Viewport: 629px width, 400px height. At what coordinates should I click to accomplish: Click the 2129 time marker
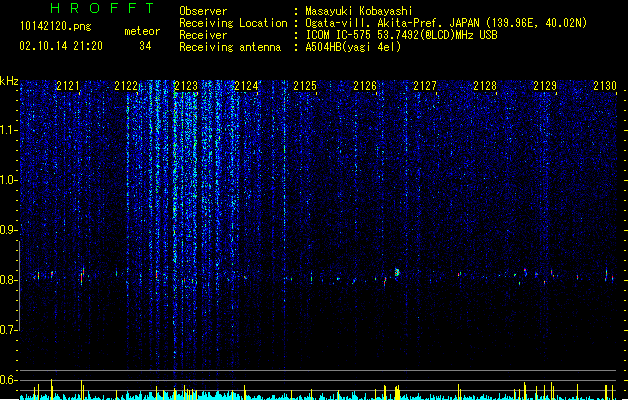(x=545, y=86)
